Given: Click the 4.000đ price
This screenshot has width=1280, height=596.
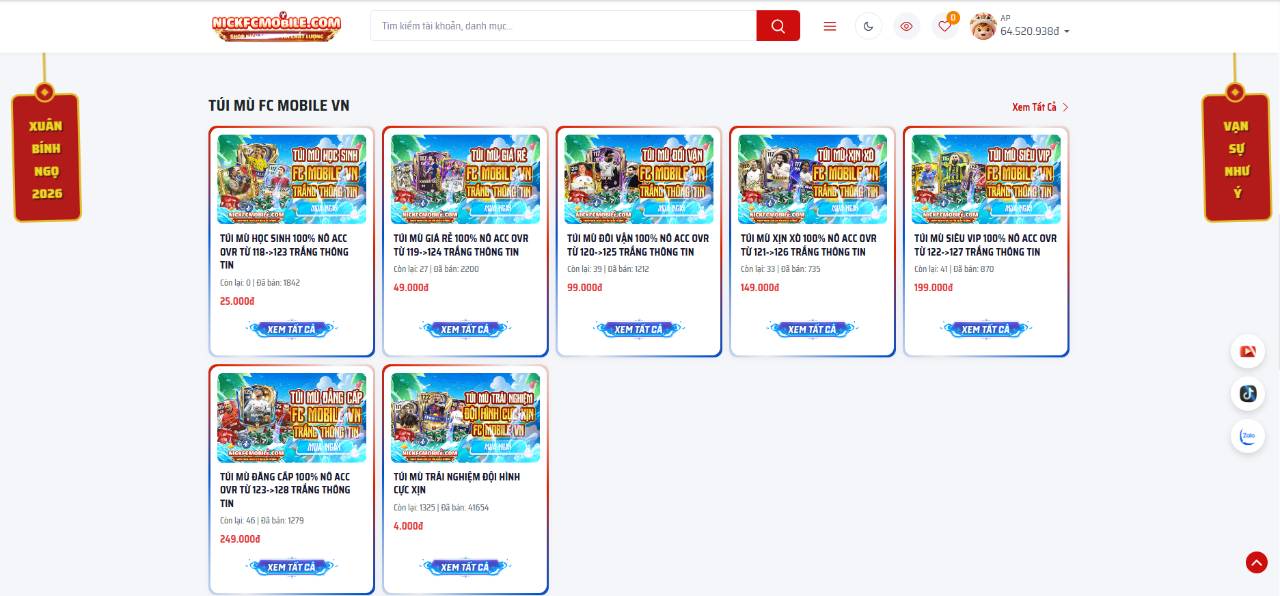Looking at the screenshot, I should (x=408, y=525).
